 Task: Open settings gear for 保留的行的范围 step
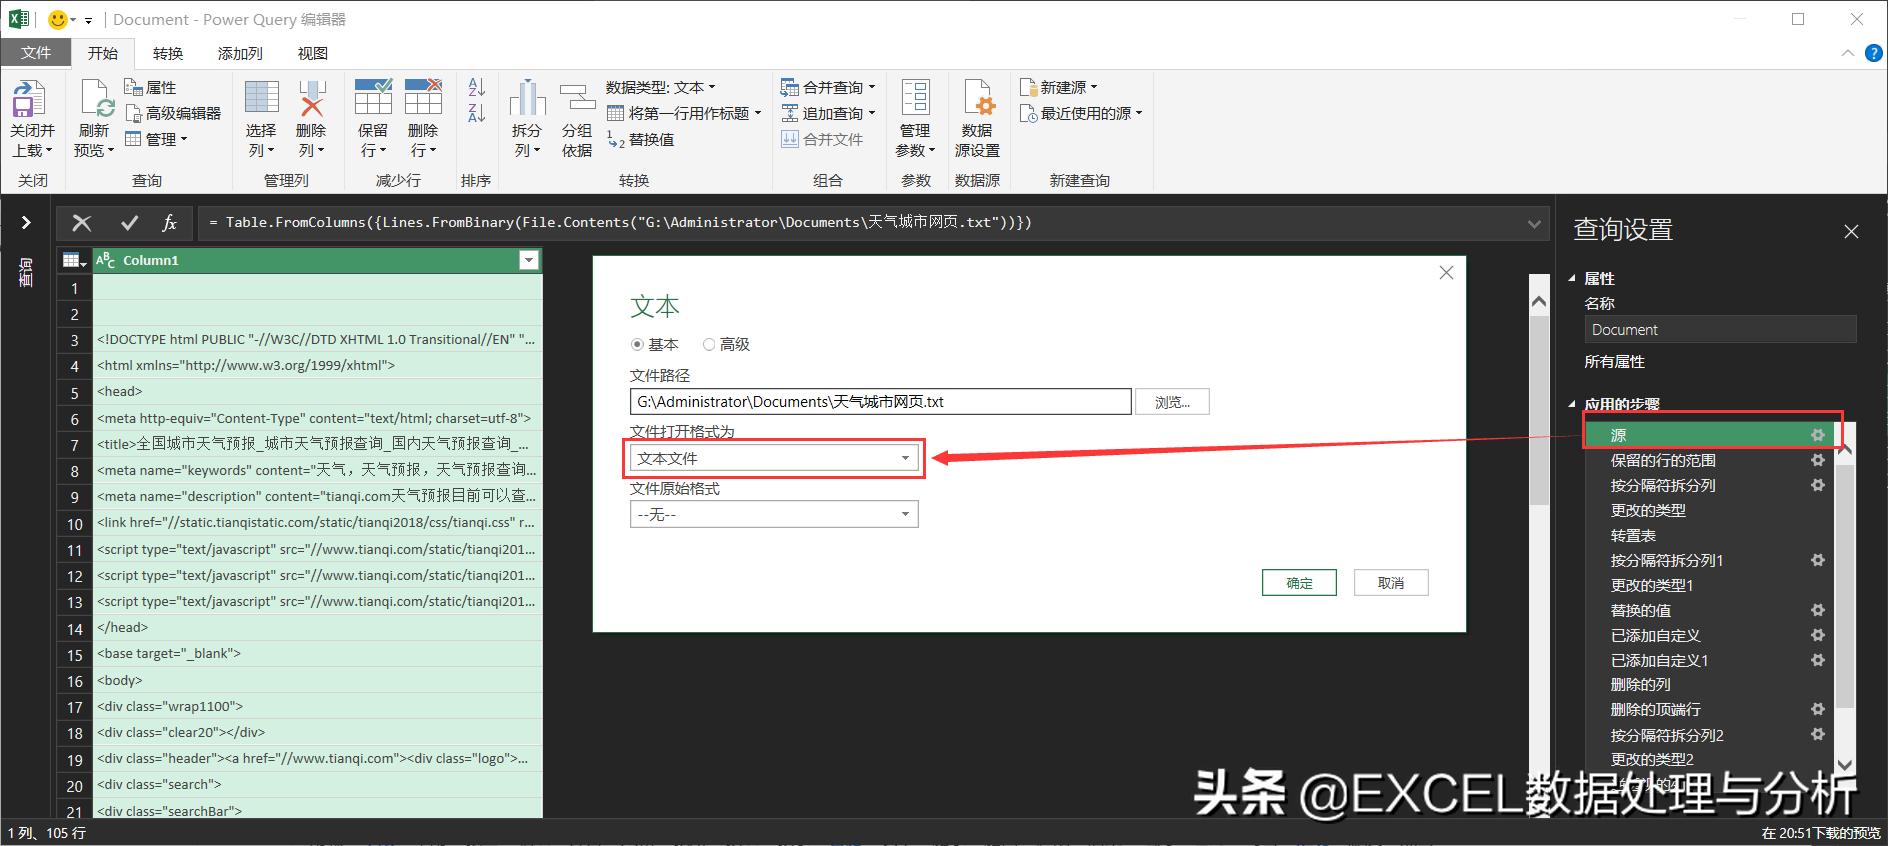pos(1818,460)
